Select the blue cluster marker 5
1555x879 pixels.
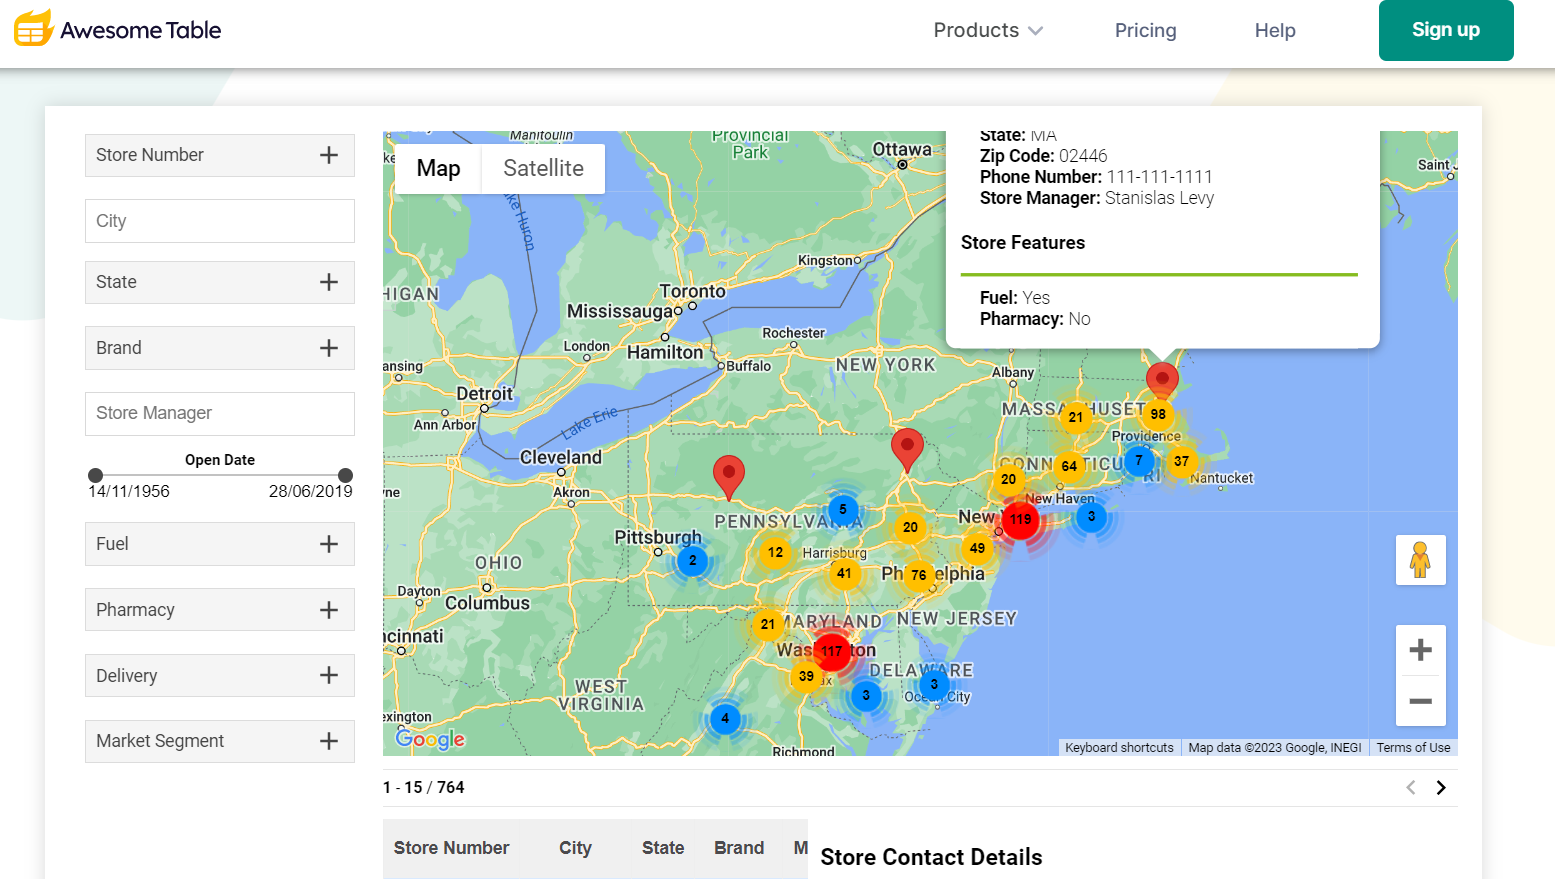click(843, 510)
